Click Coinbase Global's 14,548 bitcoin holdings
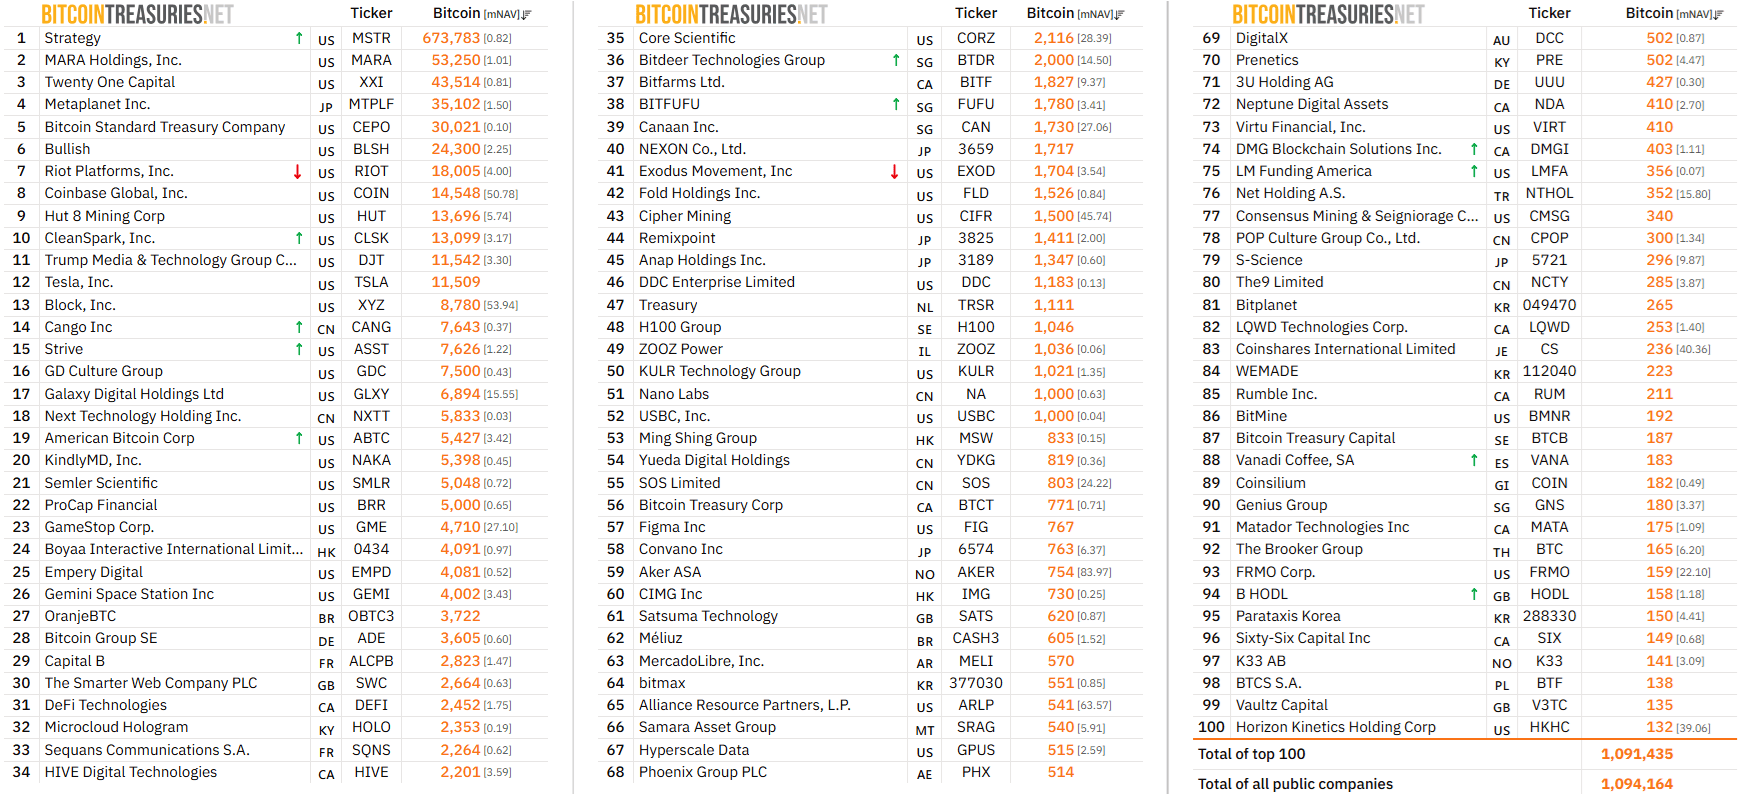This screenshot has height=794, width=1747. coord(456,193)
